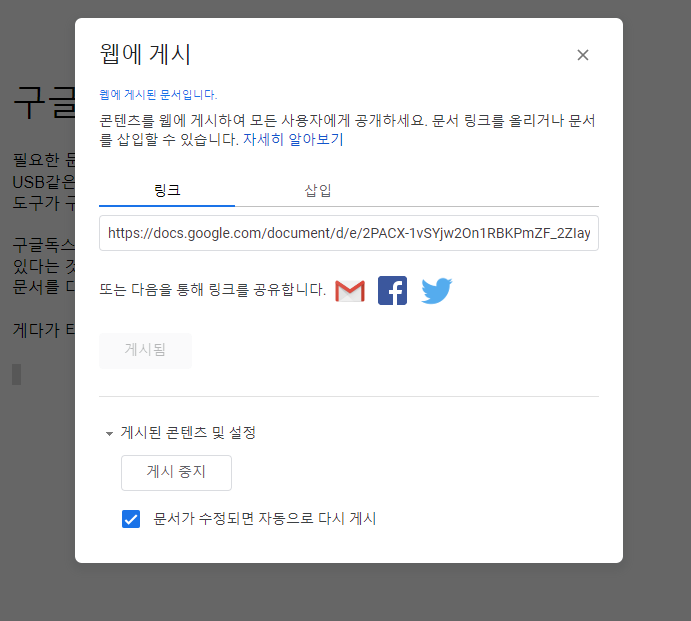691x621 pixels.
Task: Share the link on Twitter
Action: click(x=436, y=291)
